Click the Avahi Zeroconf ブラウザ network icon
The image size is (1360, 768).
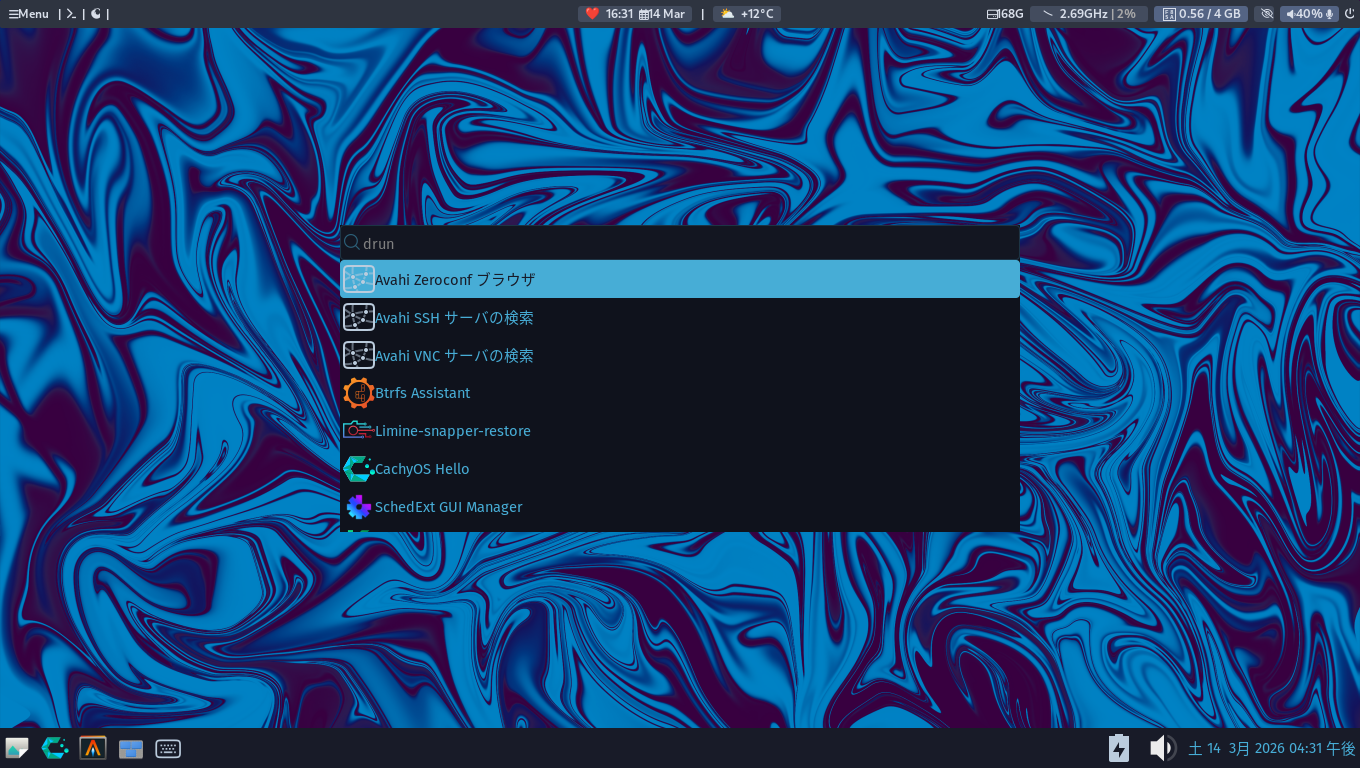(358, 279)
